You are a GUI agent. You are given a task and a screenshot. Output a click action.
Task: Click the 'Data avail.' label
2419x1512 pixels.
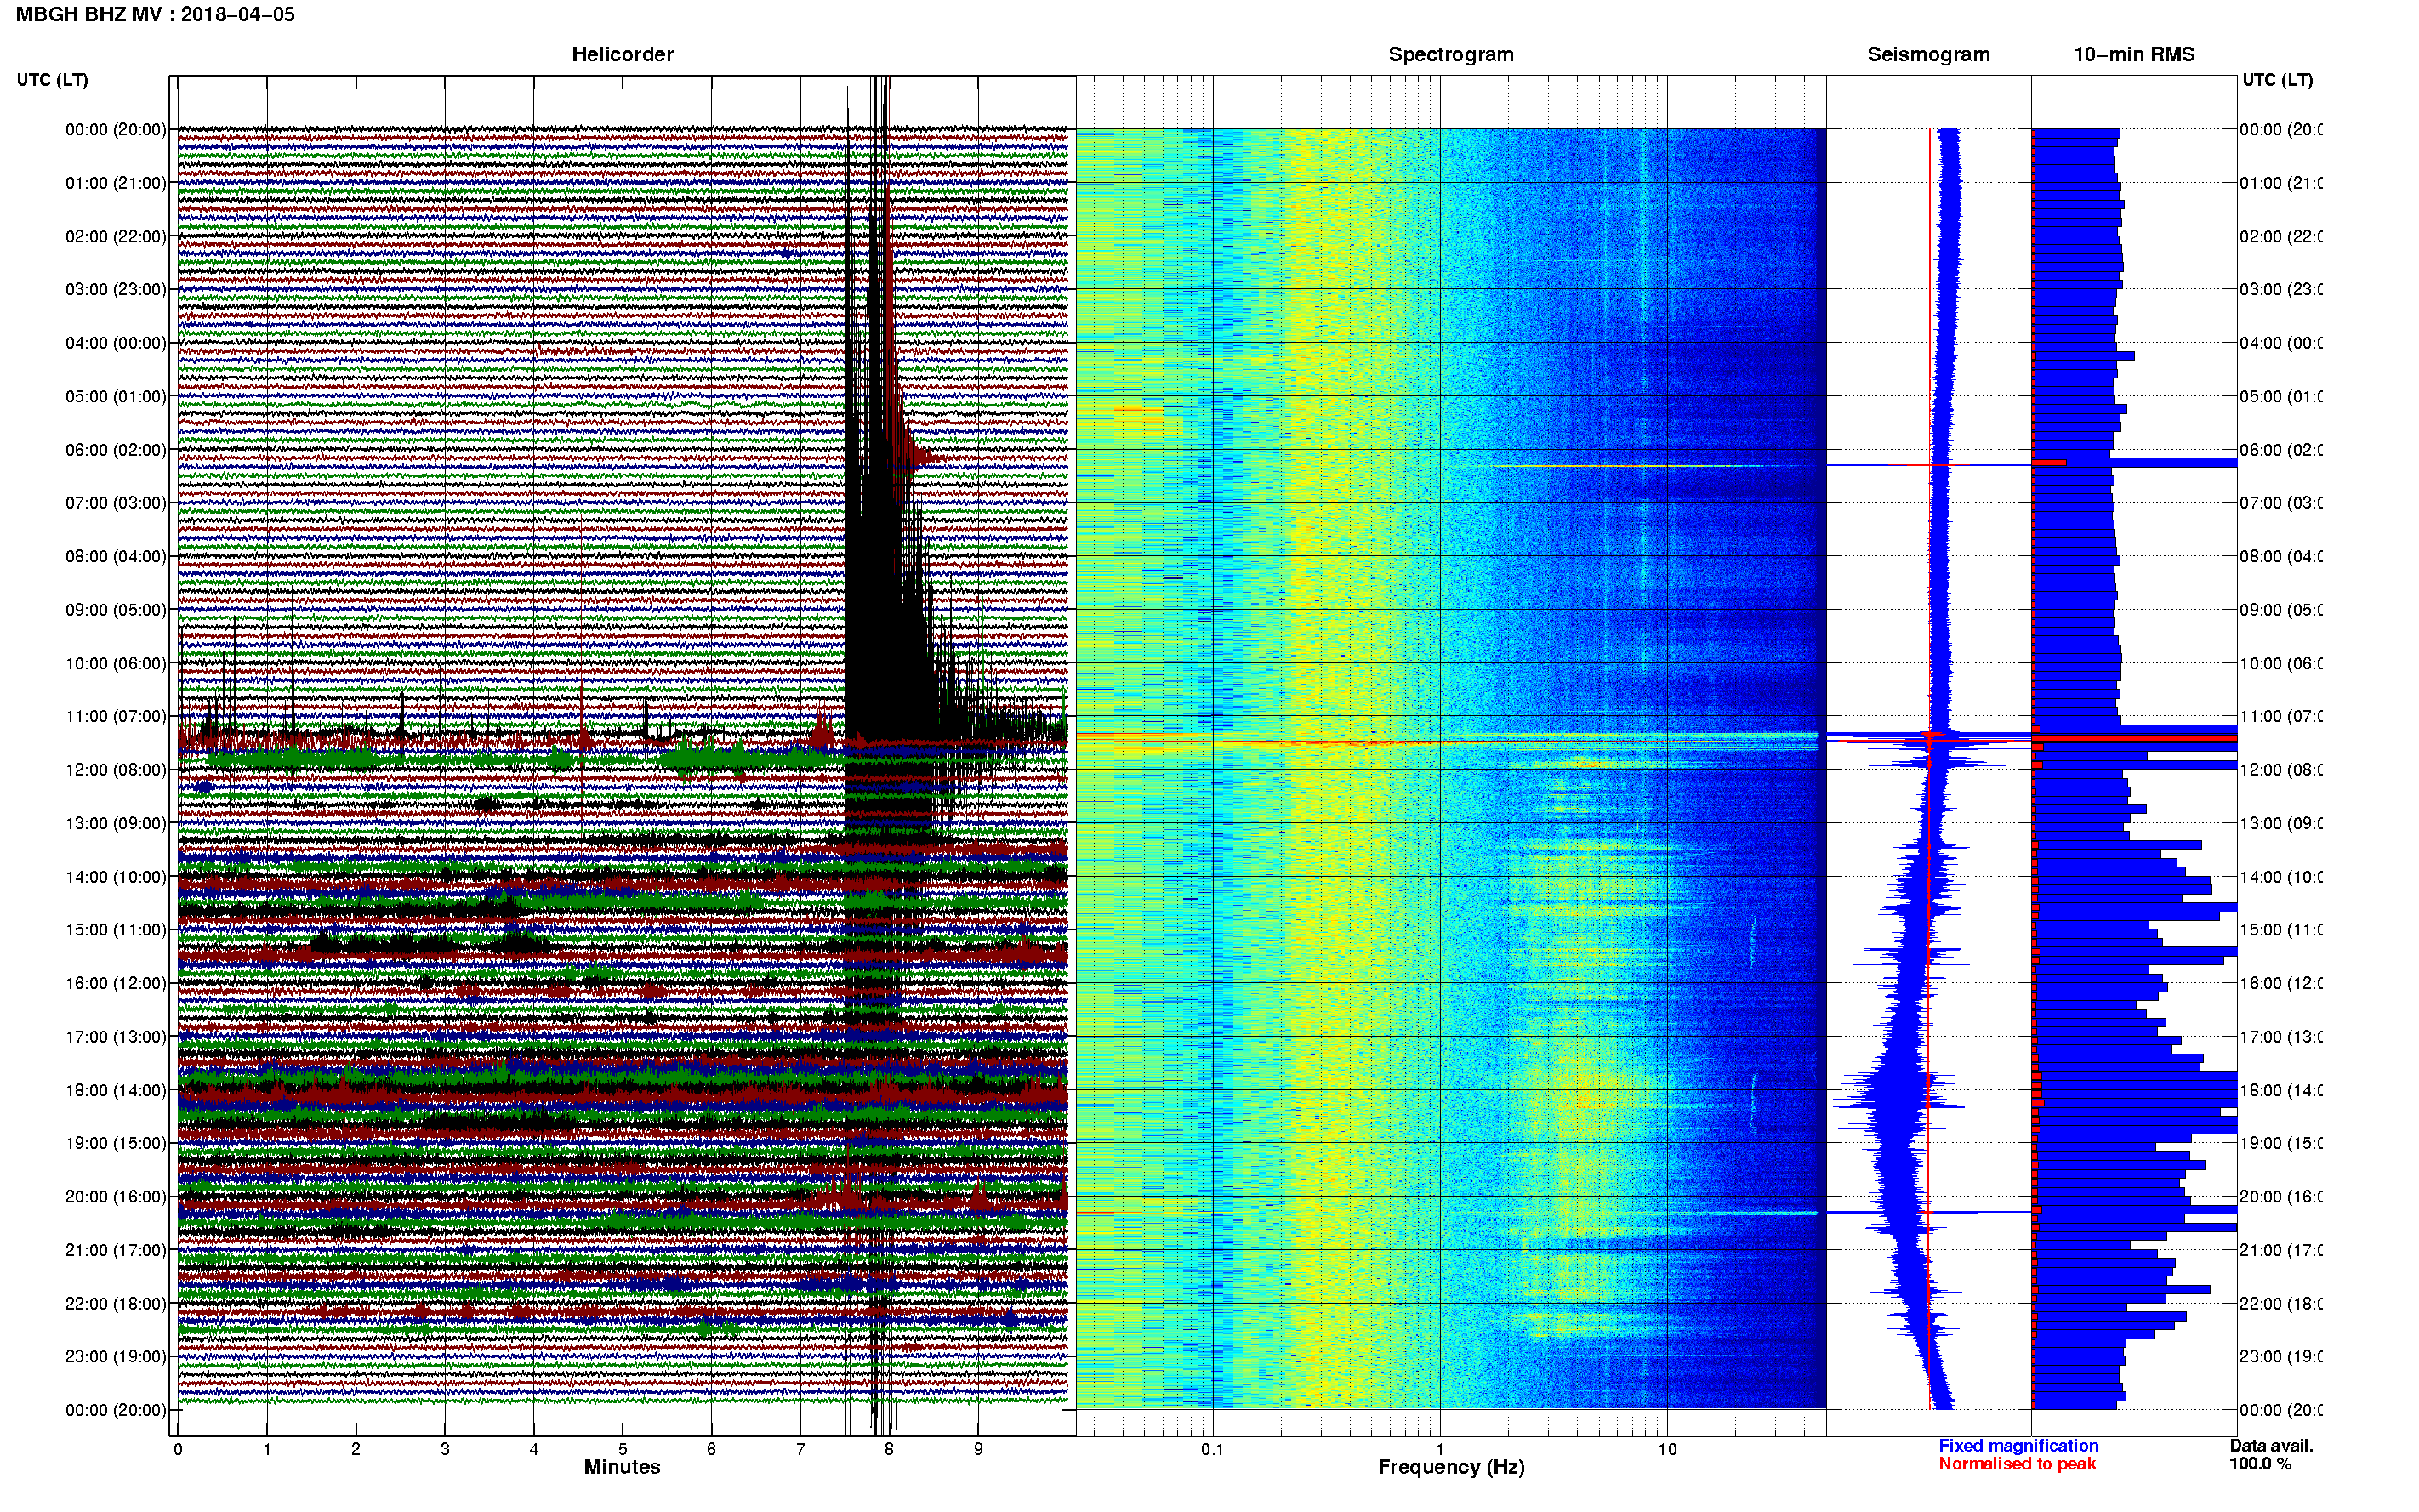[x=2271, y=1446]
